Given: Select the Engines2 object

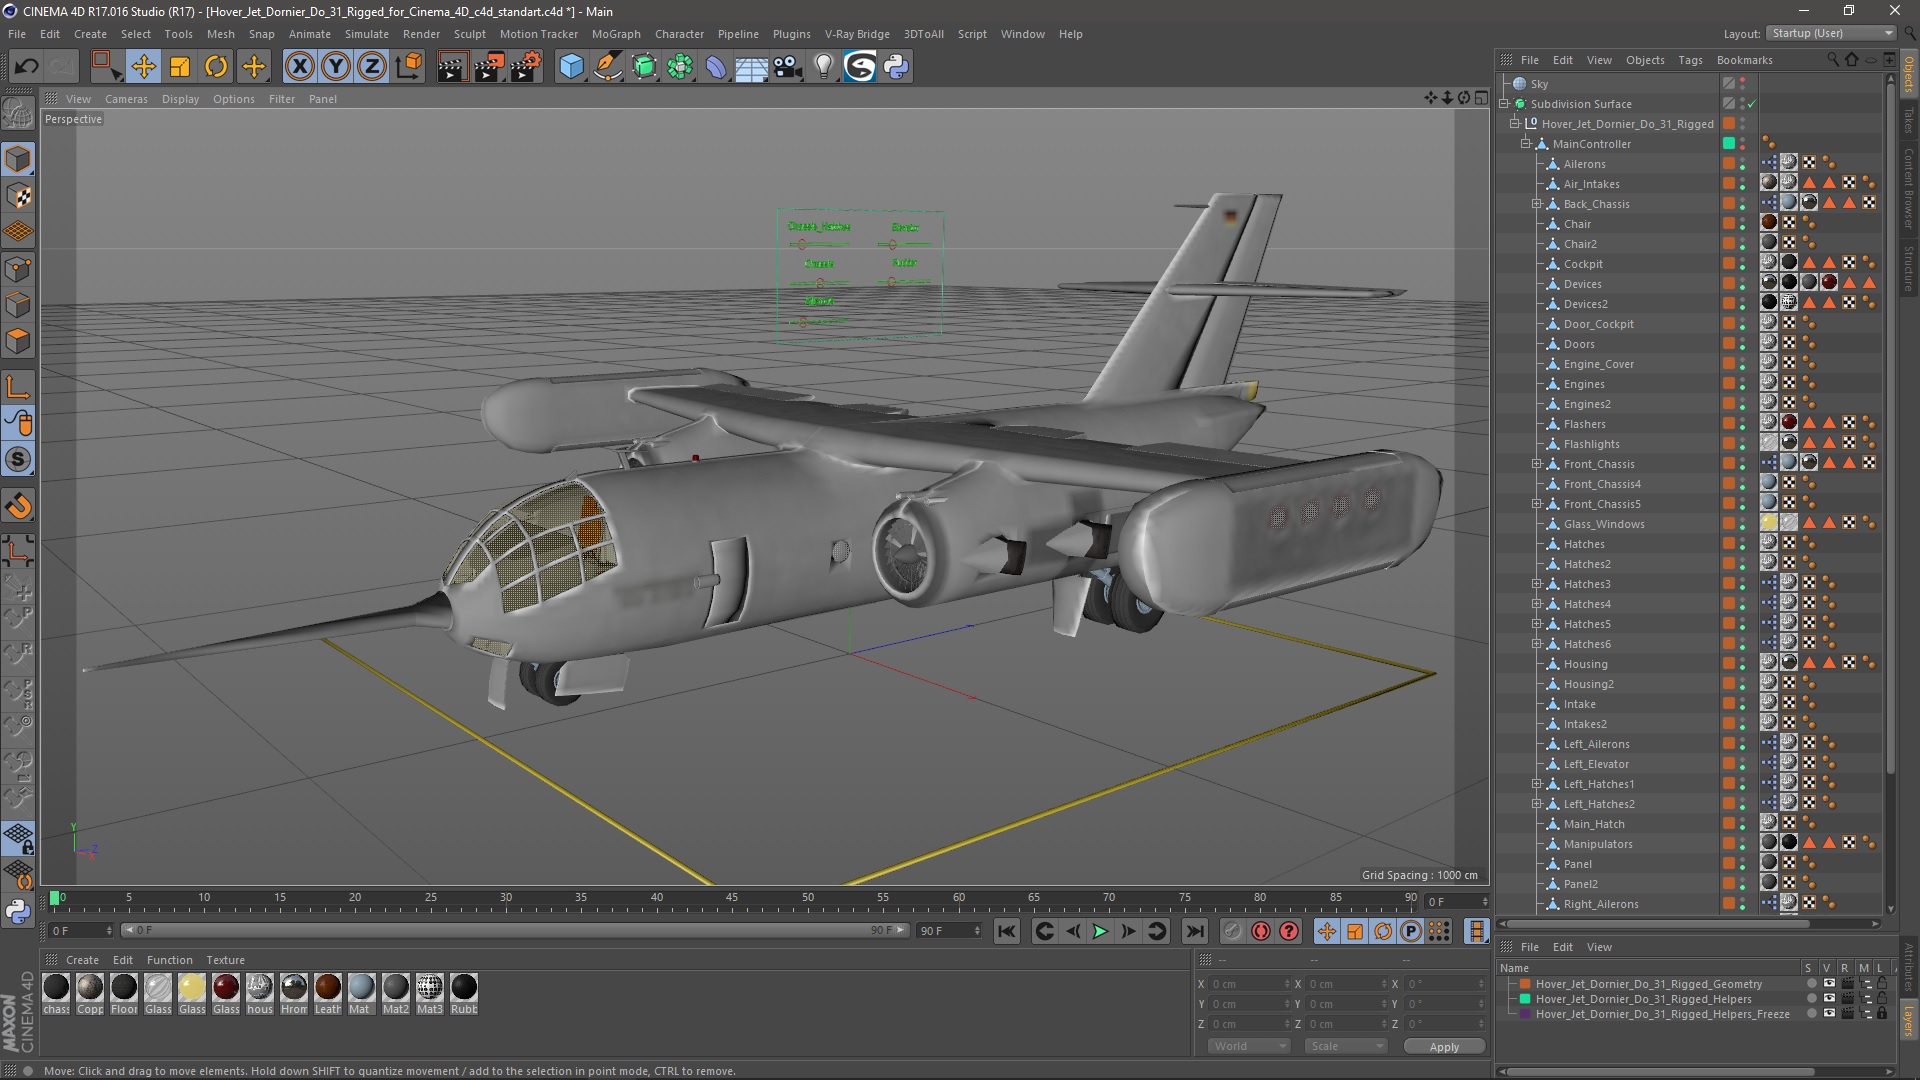Looking at the screenshot, I should 1587,404.
